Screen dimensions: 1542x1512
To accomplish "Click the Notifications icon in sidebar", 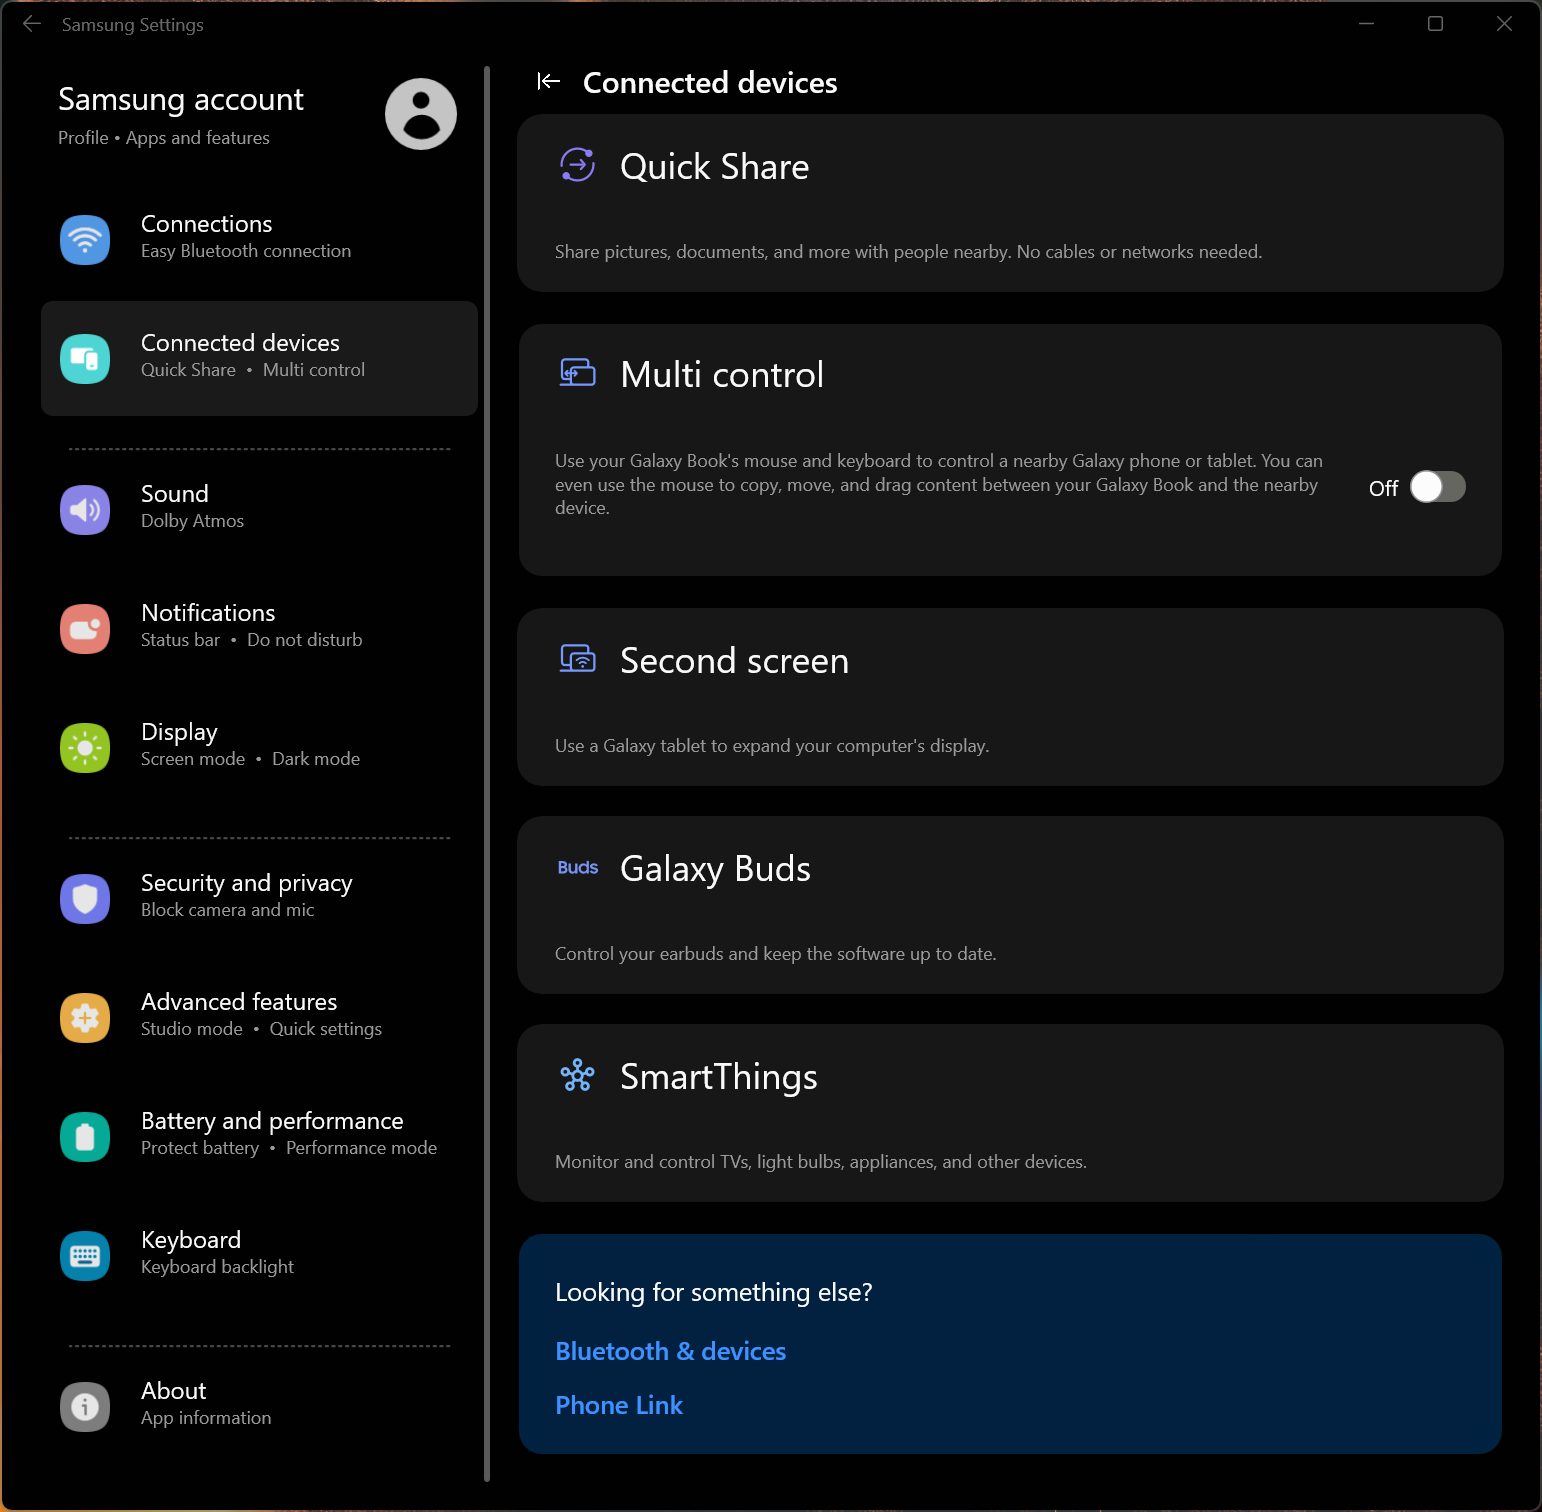I will [85, 629].
